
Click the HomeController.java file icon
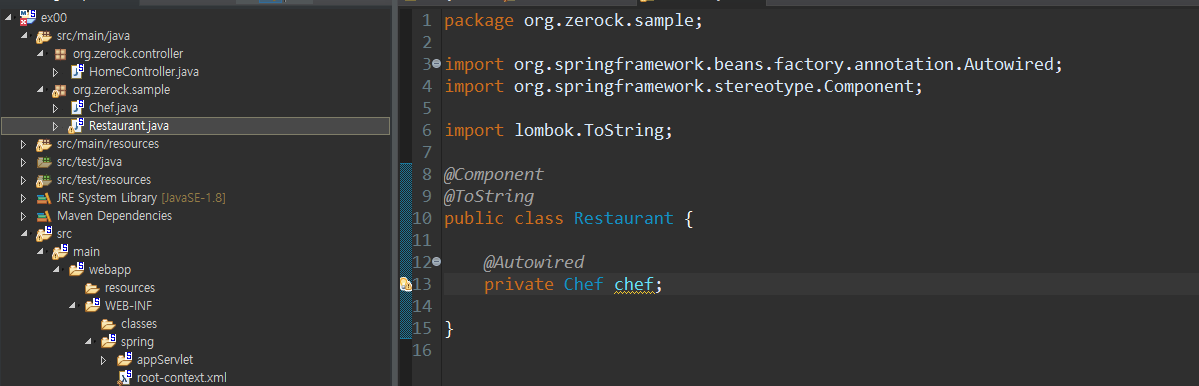click(x=76, y=72)
